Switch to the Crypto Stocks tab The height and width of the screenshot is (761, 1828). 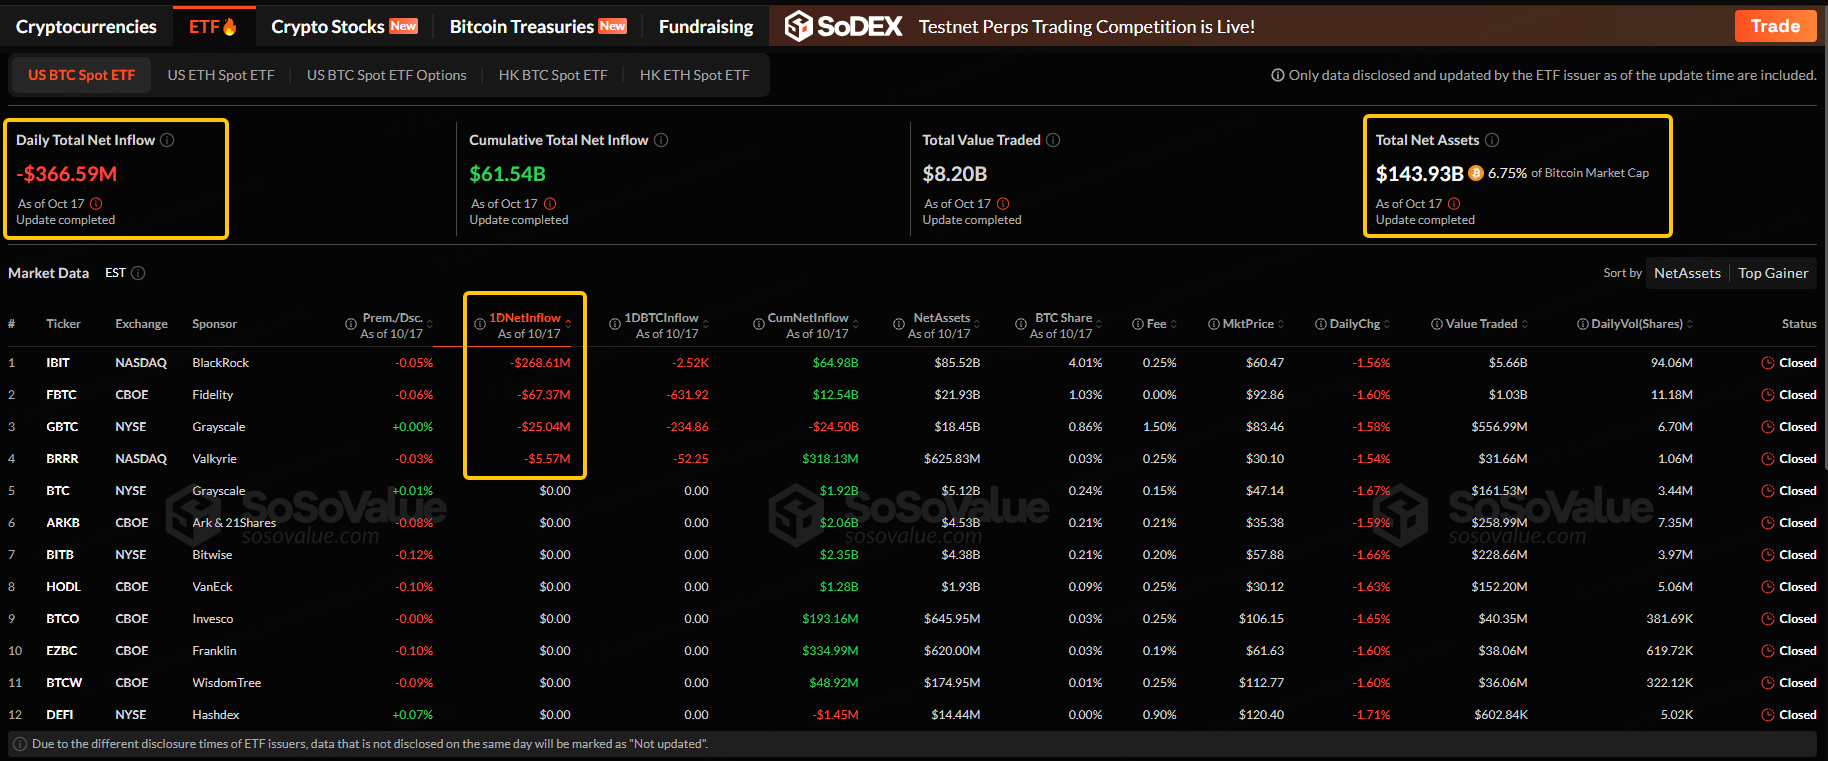pos(344,27)
